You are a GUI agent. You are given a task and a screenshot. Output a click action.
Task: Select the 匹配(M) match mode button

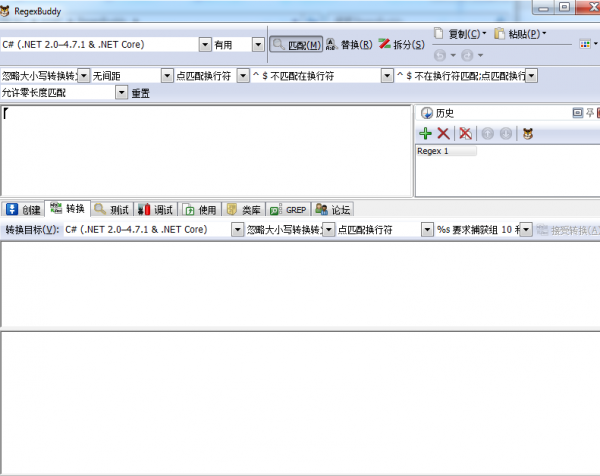click(x=296, y=45)
